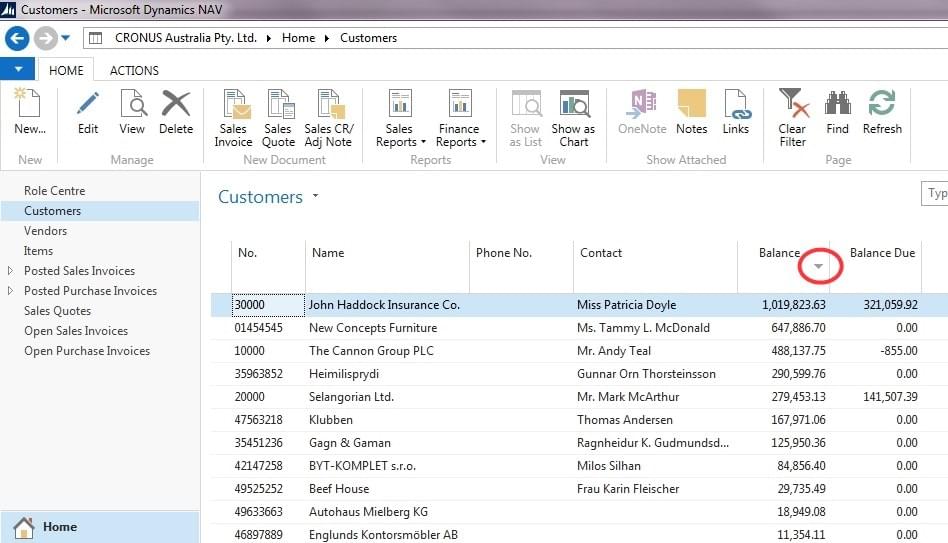Expand the breadcrumb arrow after Home

[x=326, y=39]
